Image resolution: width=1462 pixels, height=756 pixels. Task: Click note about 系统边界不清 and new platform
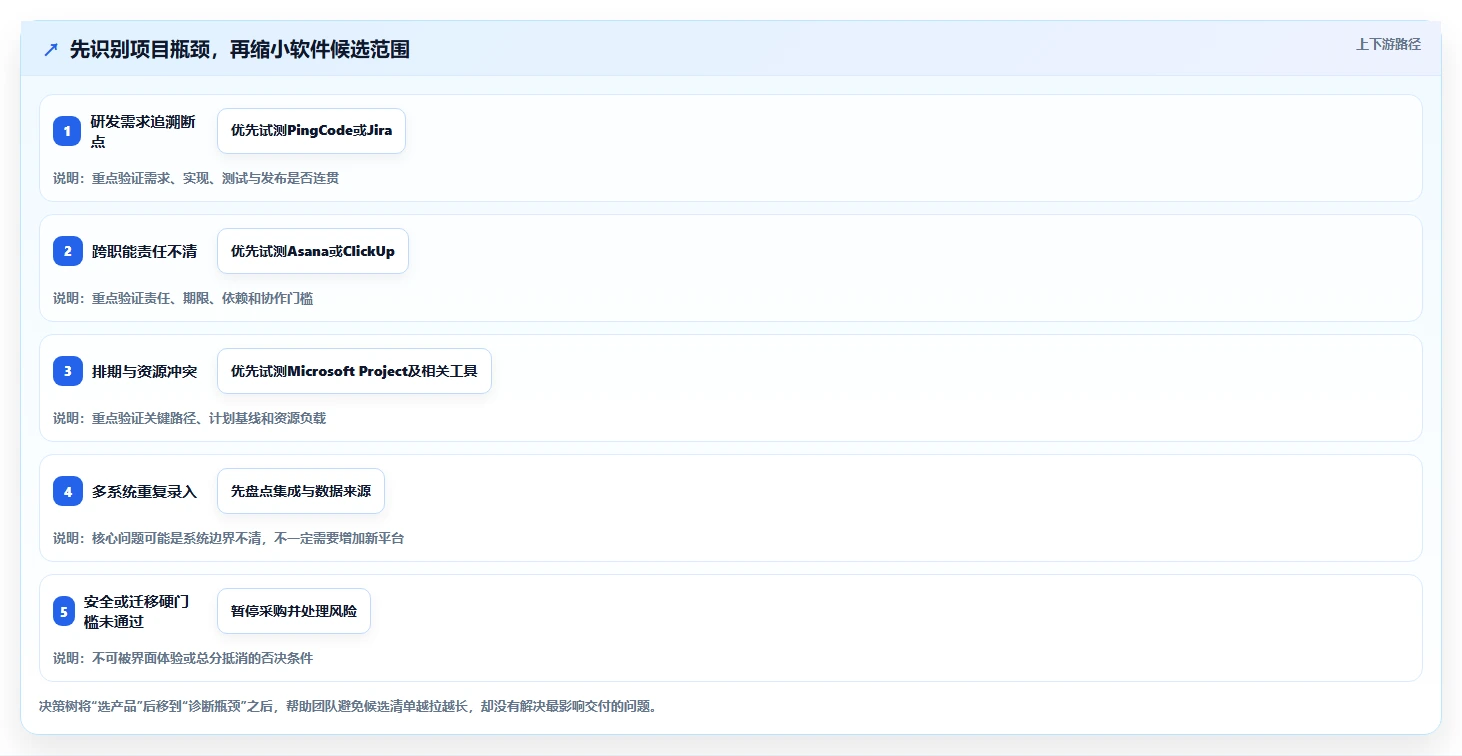pos(229,538)
